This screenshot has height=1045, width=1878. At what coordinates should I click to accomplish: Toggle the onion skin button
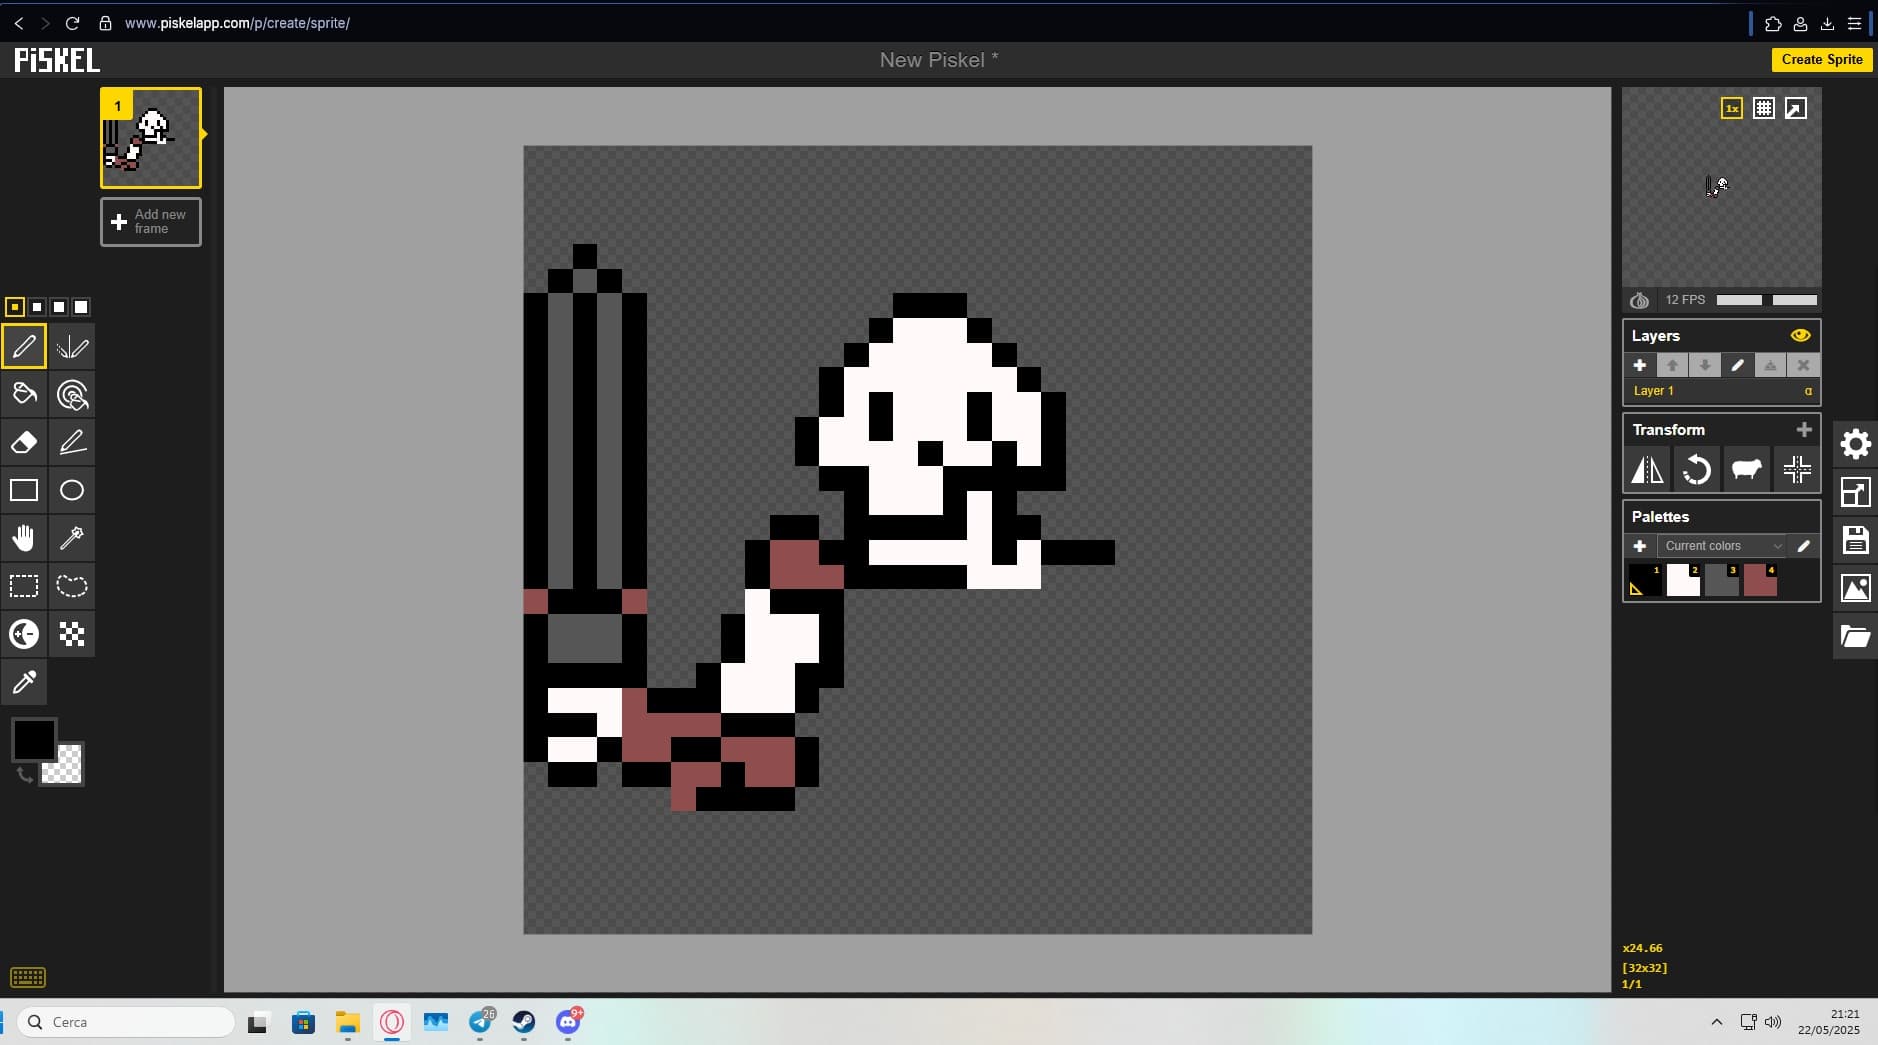point(1639,301)
